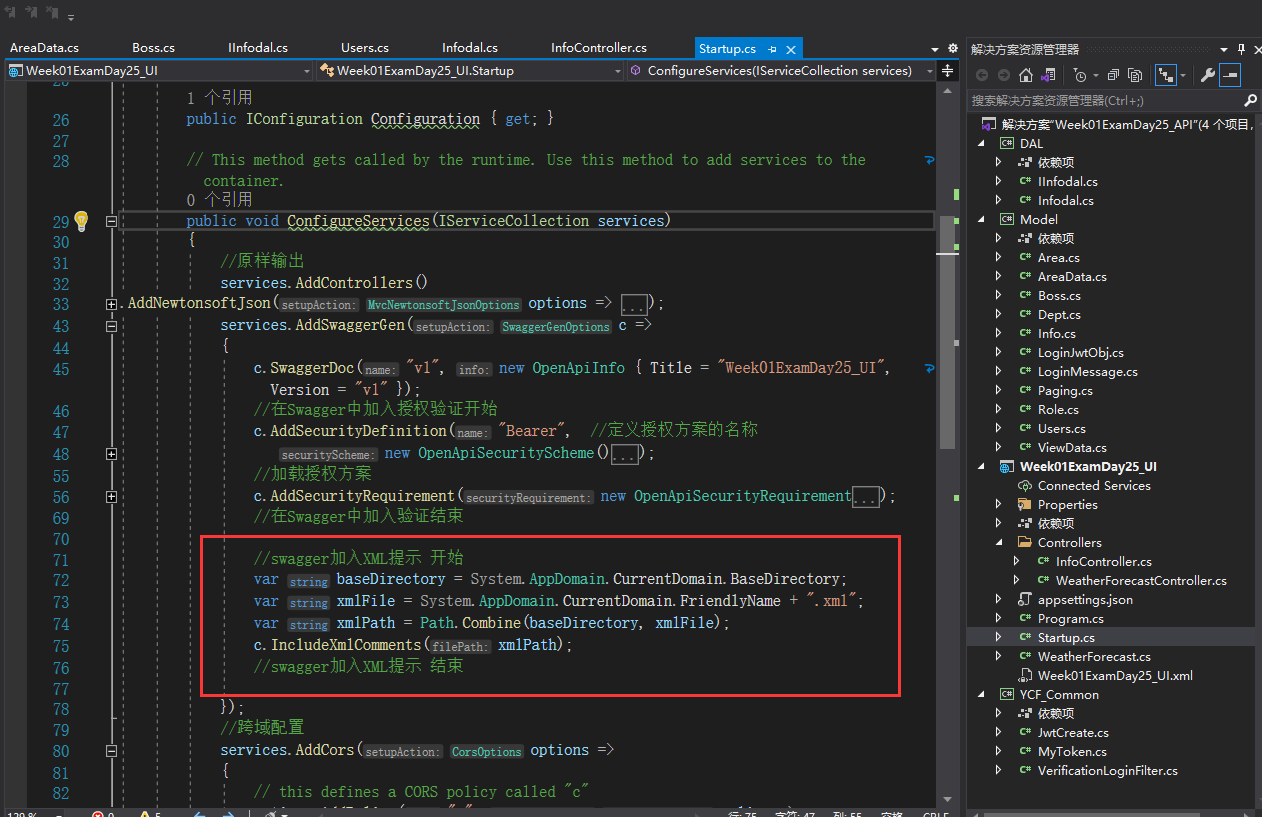
Task: Toggle the pin on the Startup.cs tab
Action: click(x=773, y=48)
